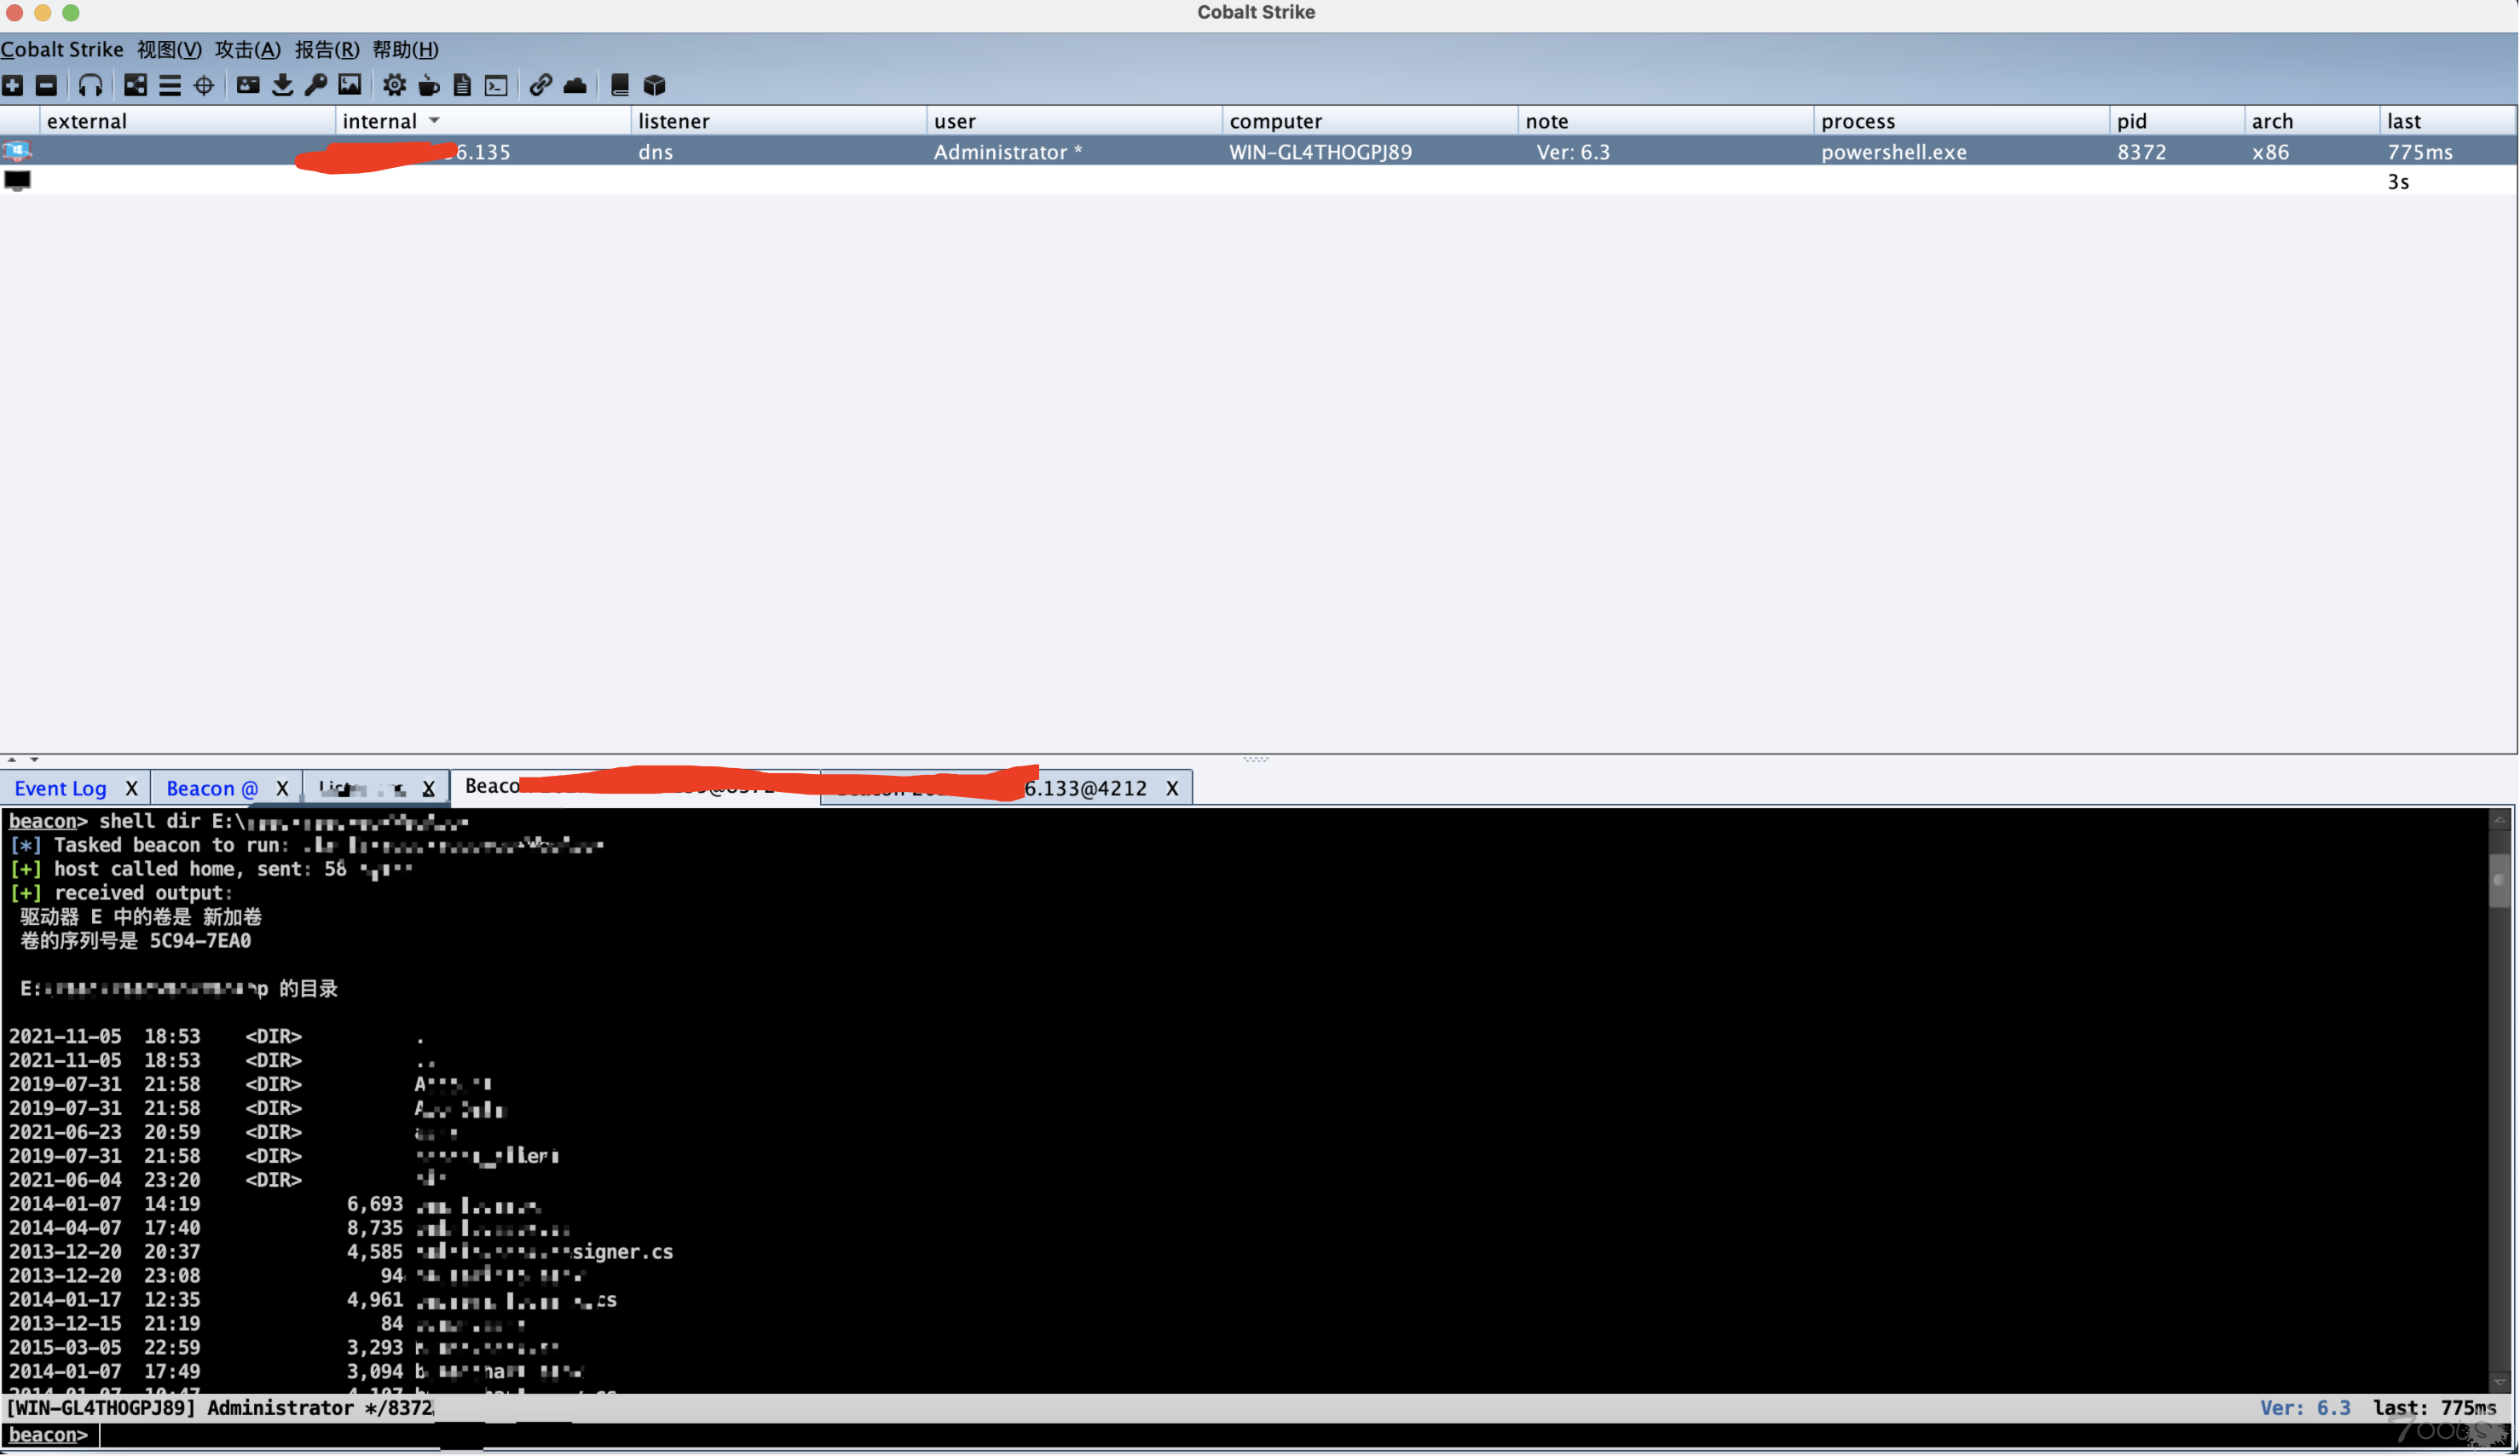This screenshot has height=1456, width=2520.
Task: Click the coffee cup Java applet icon
Action: [429, 85]
